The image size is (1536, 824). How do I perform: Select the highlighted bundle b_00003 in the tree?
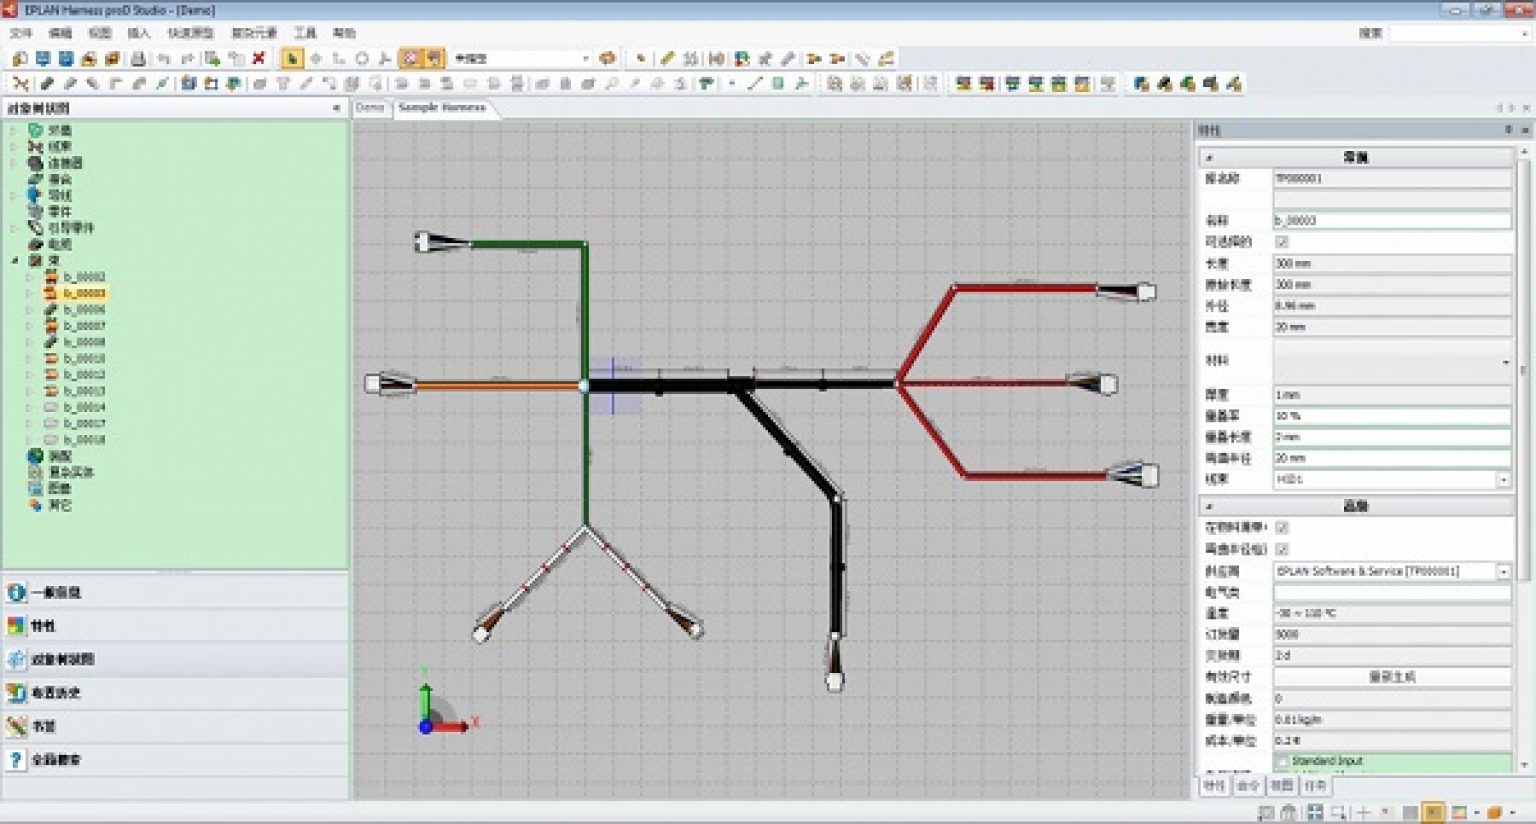88,293
